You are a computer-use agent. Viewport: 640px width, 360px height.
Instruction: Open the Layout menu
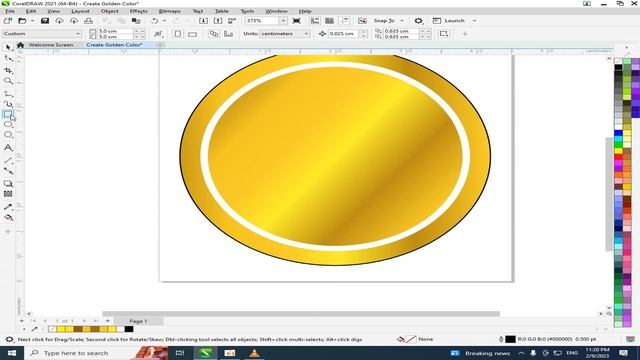click(x=80, y=11)
